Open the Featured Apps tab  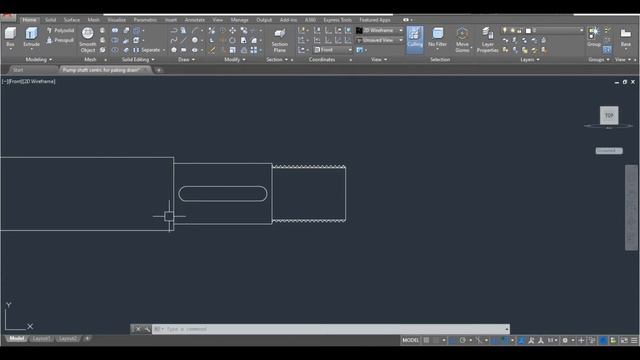[x=375, y=20]
